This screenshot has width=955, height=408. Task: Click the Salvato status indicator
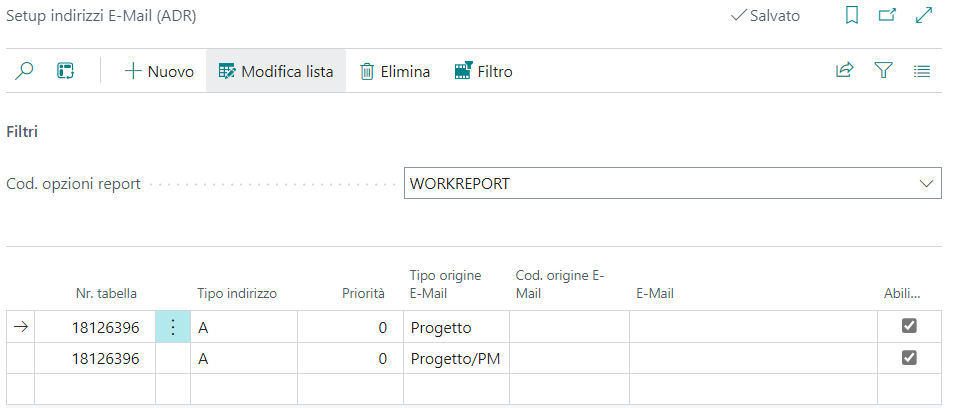[x=766, y=16]
